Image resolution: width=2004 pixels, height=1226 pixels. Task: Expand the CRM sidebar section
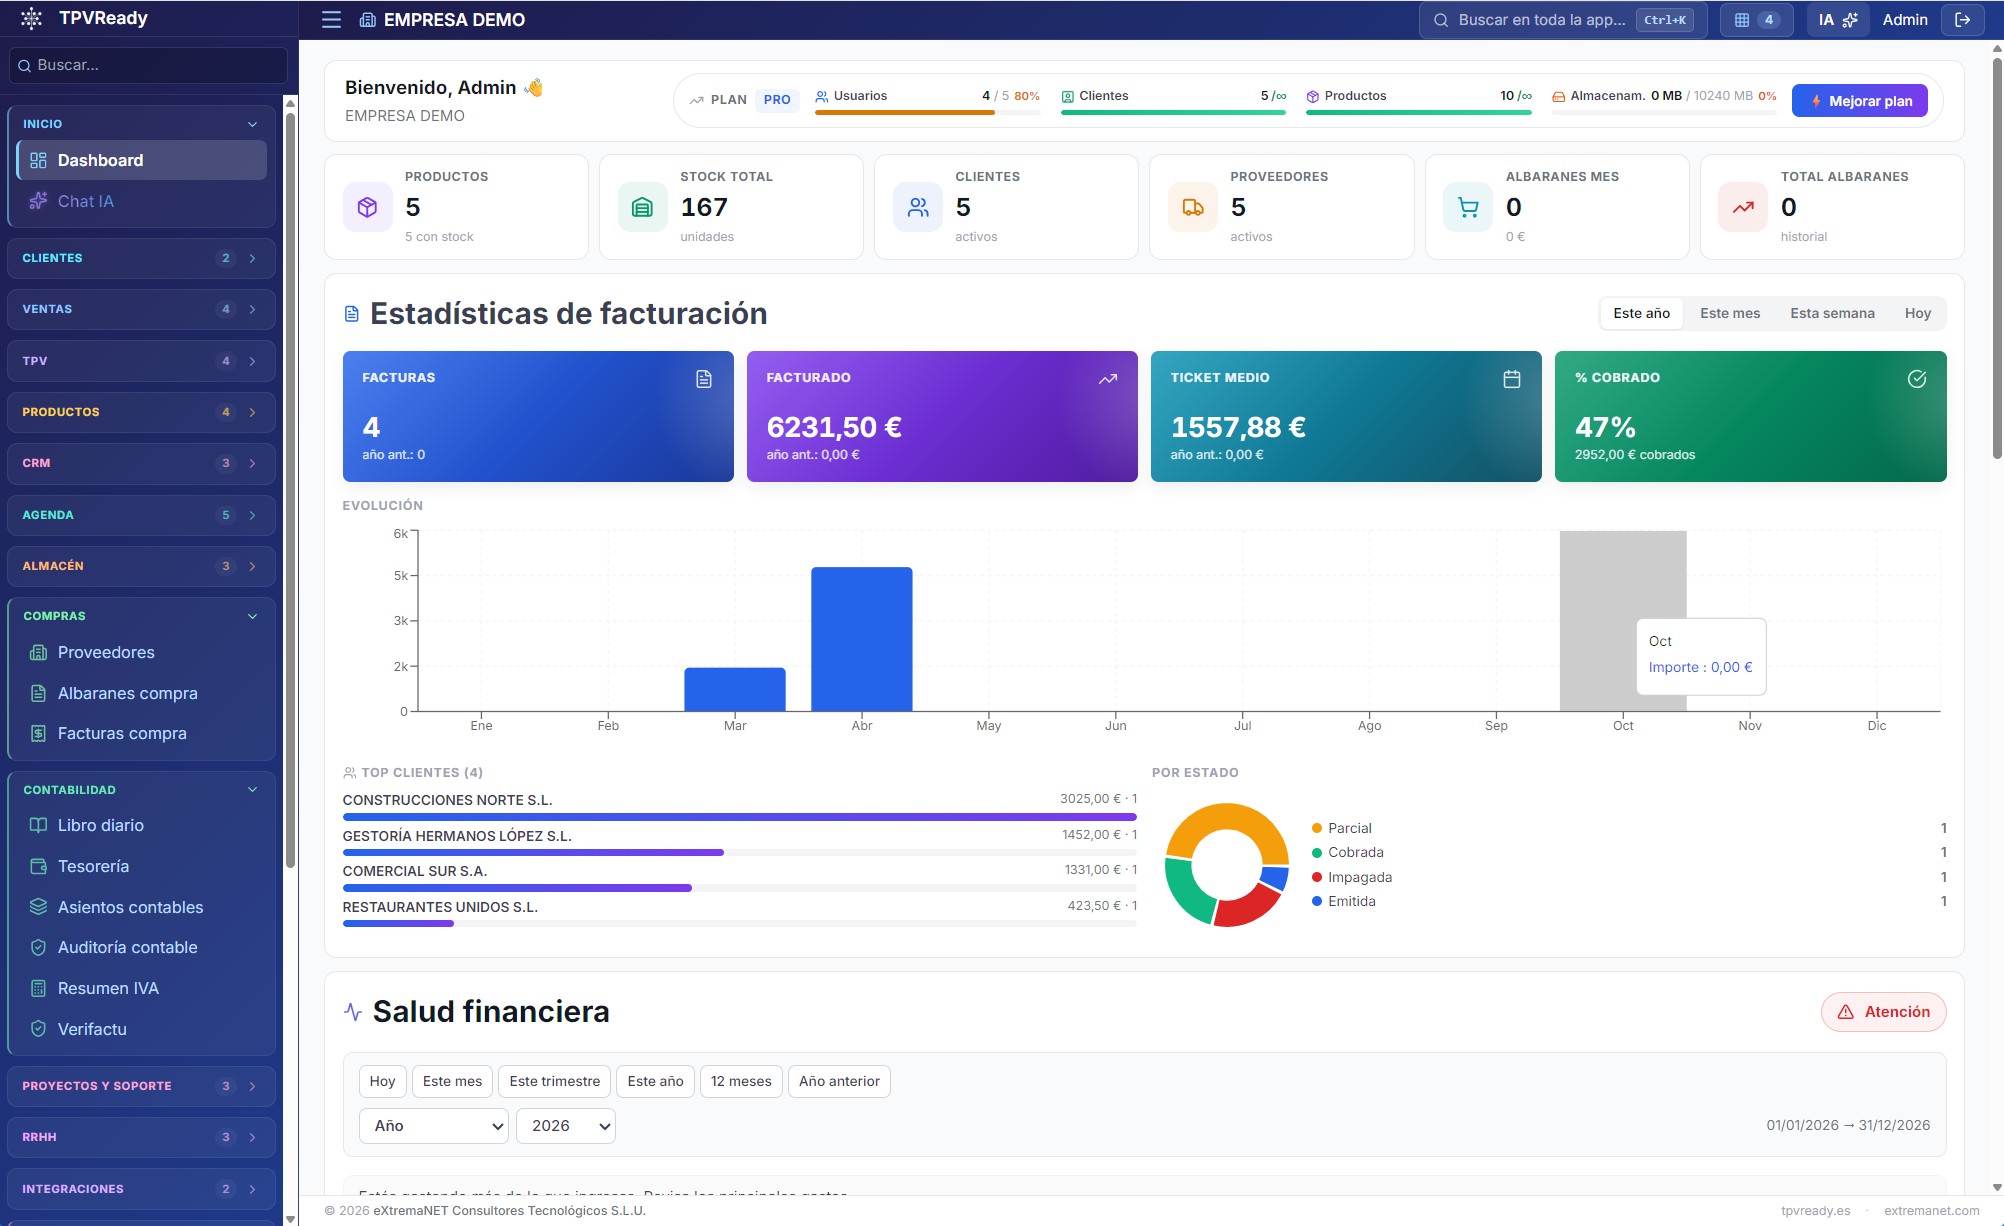tap(141, 463)
